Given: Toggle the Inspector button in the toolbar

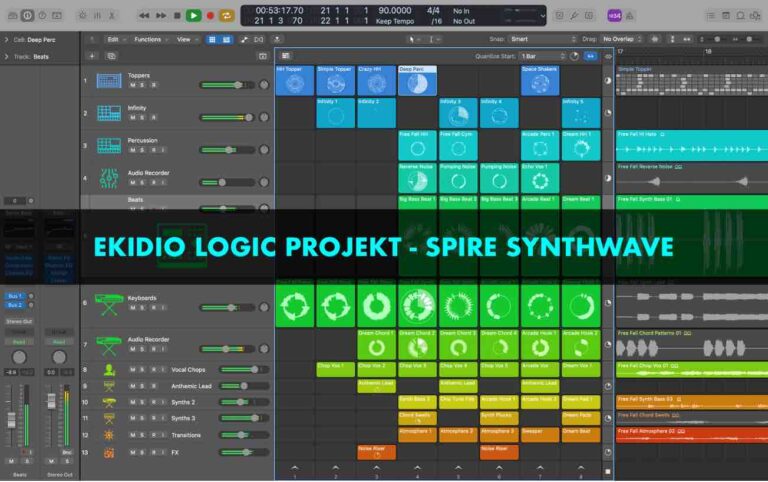Looking at the screenshot, I should (27, 16).
